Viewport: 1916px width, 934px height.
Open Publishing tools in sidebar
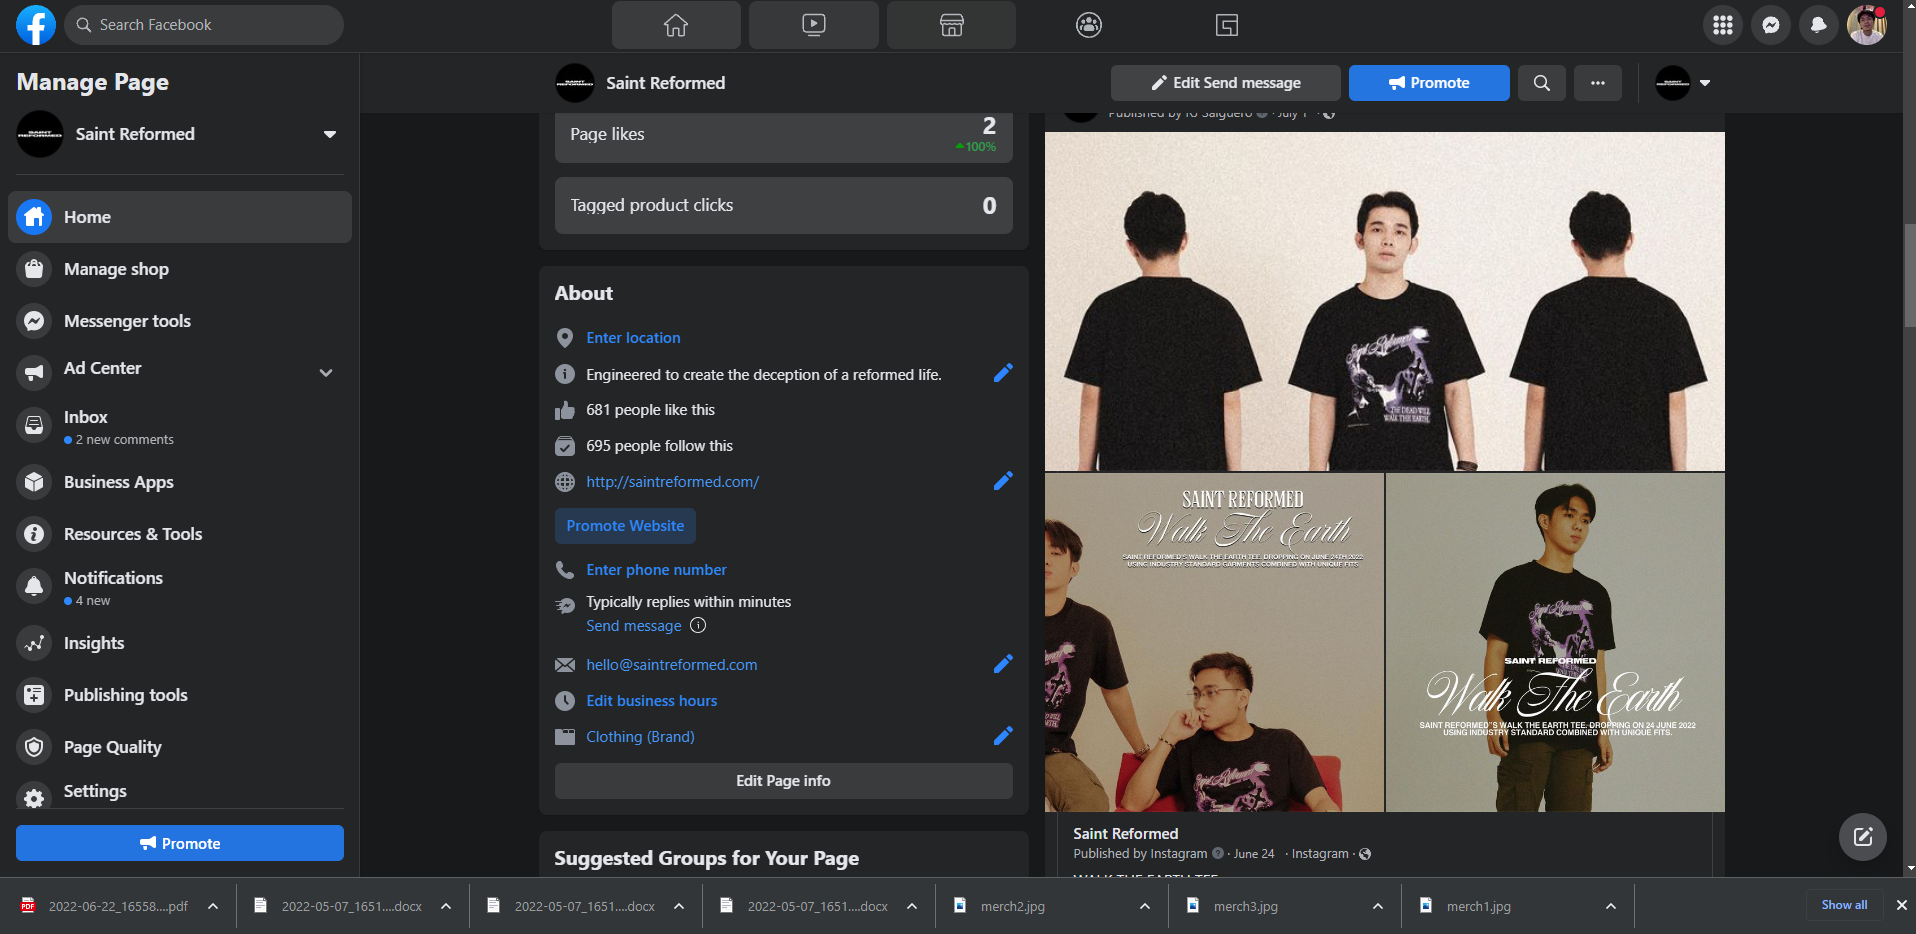coord(180,695)
